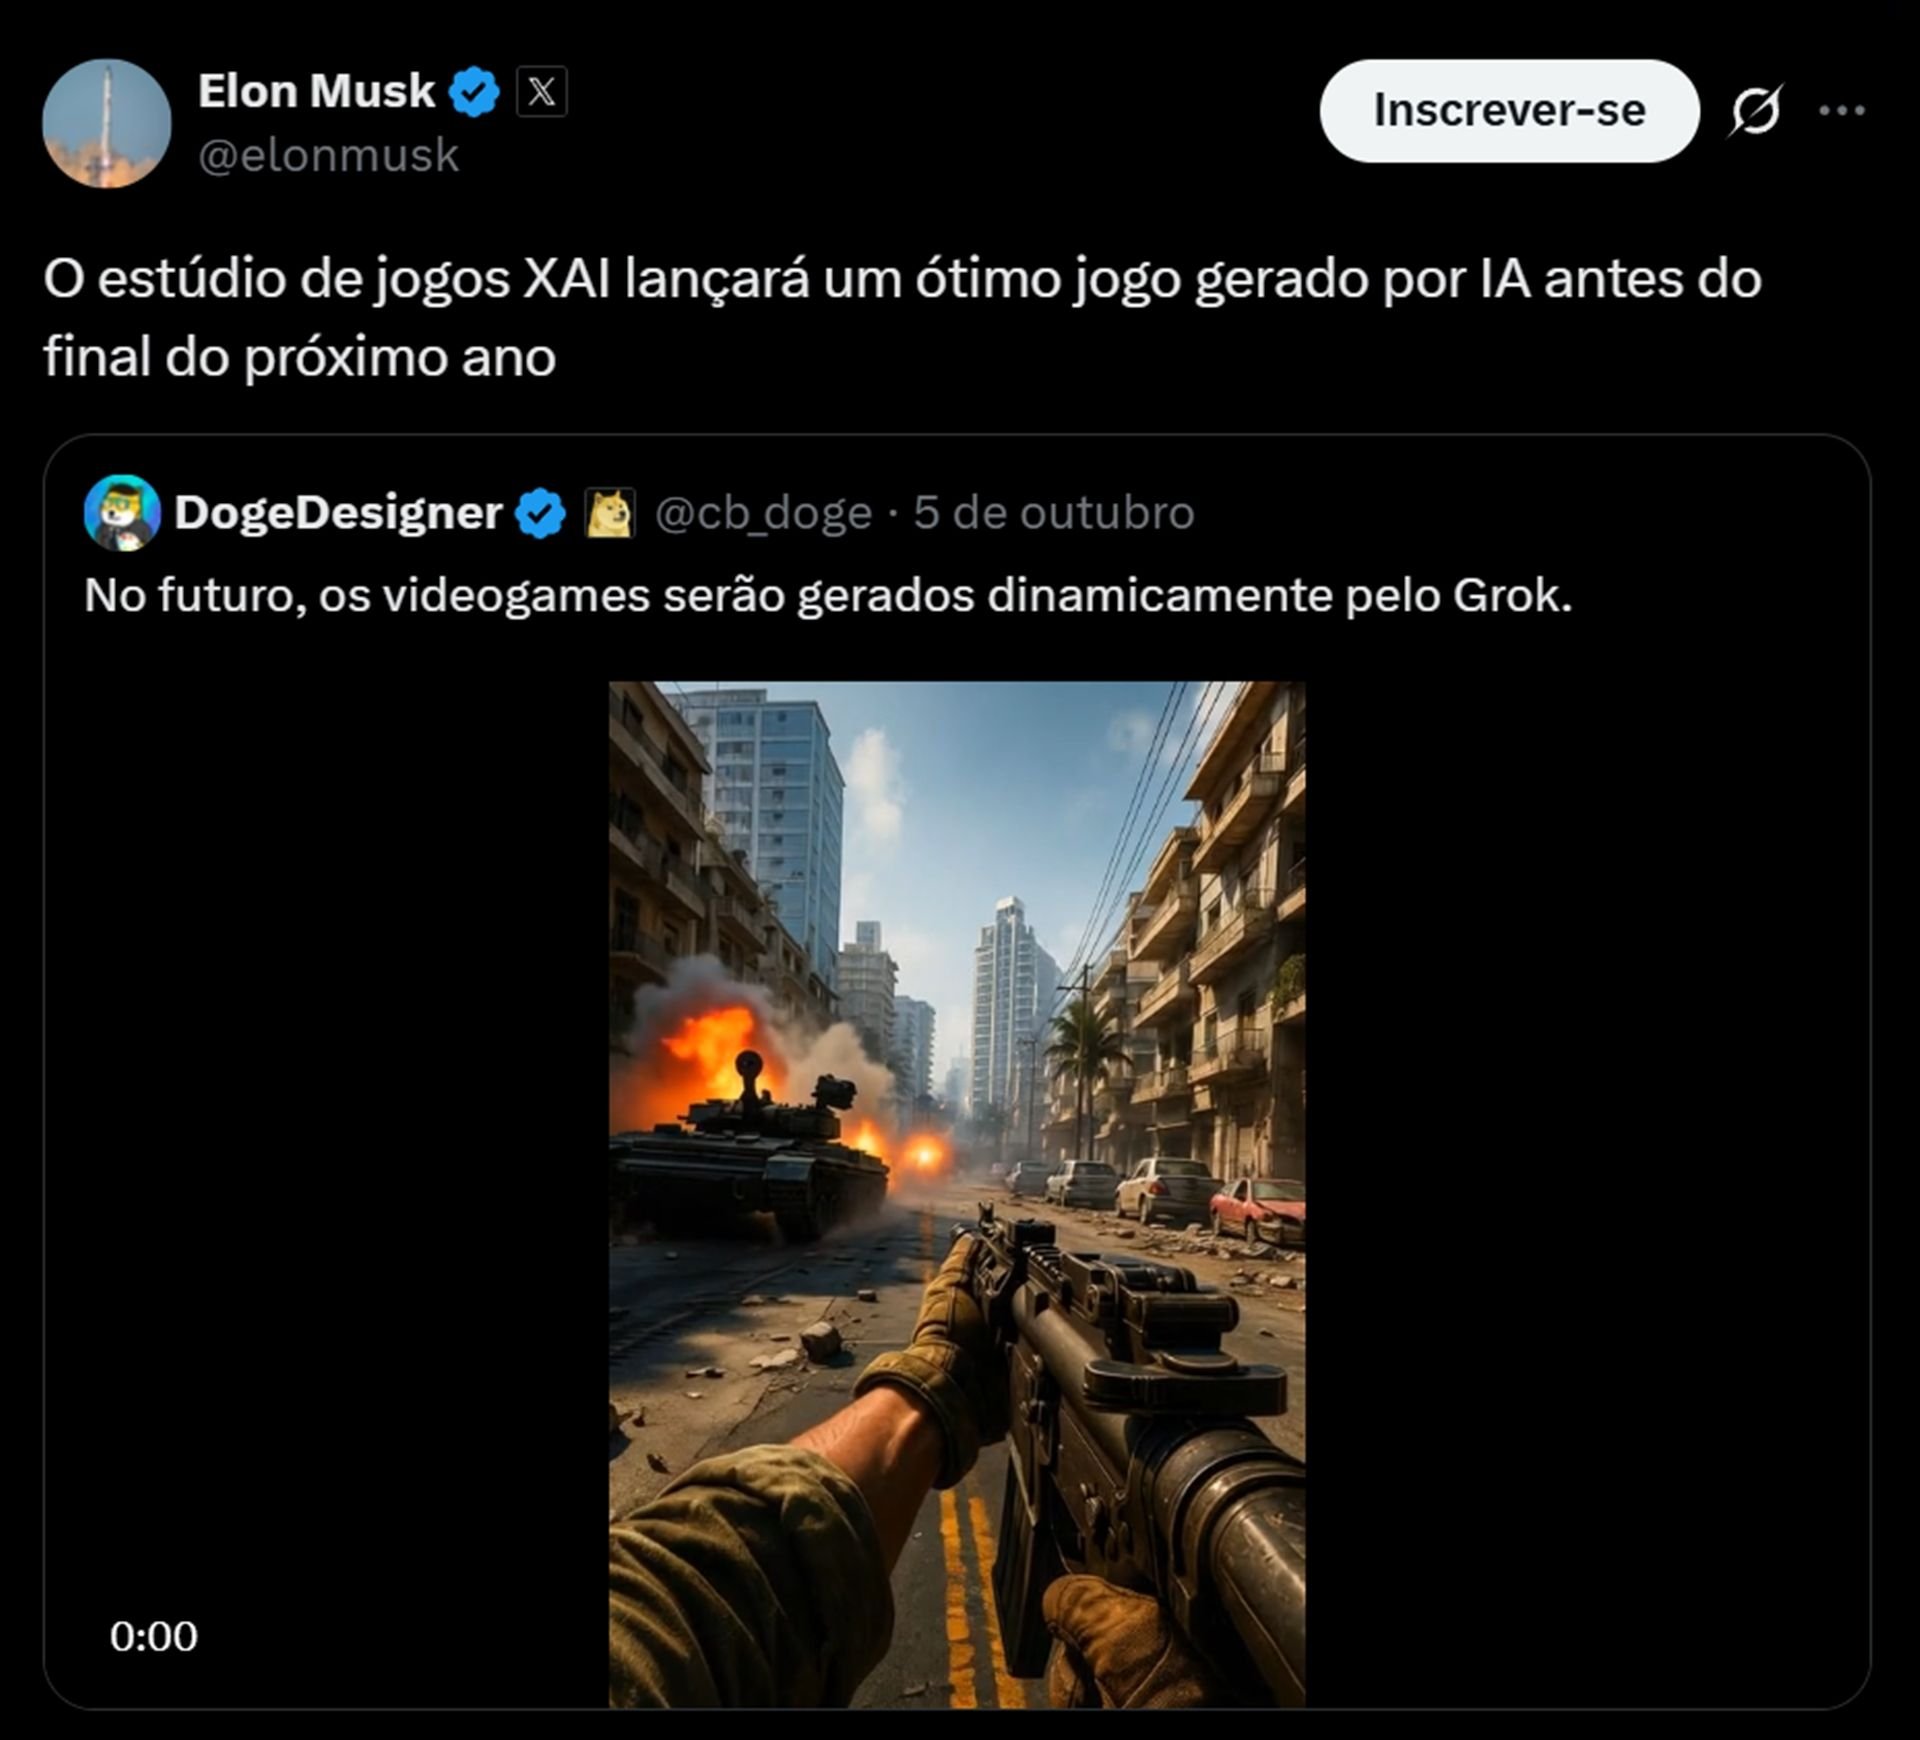Click the main tweet text about XAI
Viewport: 1920px width, 1740px height.
(902, 318)
